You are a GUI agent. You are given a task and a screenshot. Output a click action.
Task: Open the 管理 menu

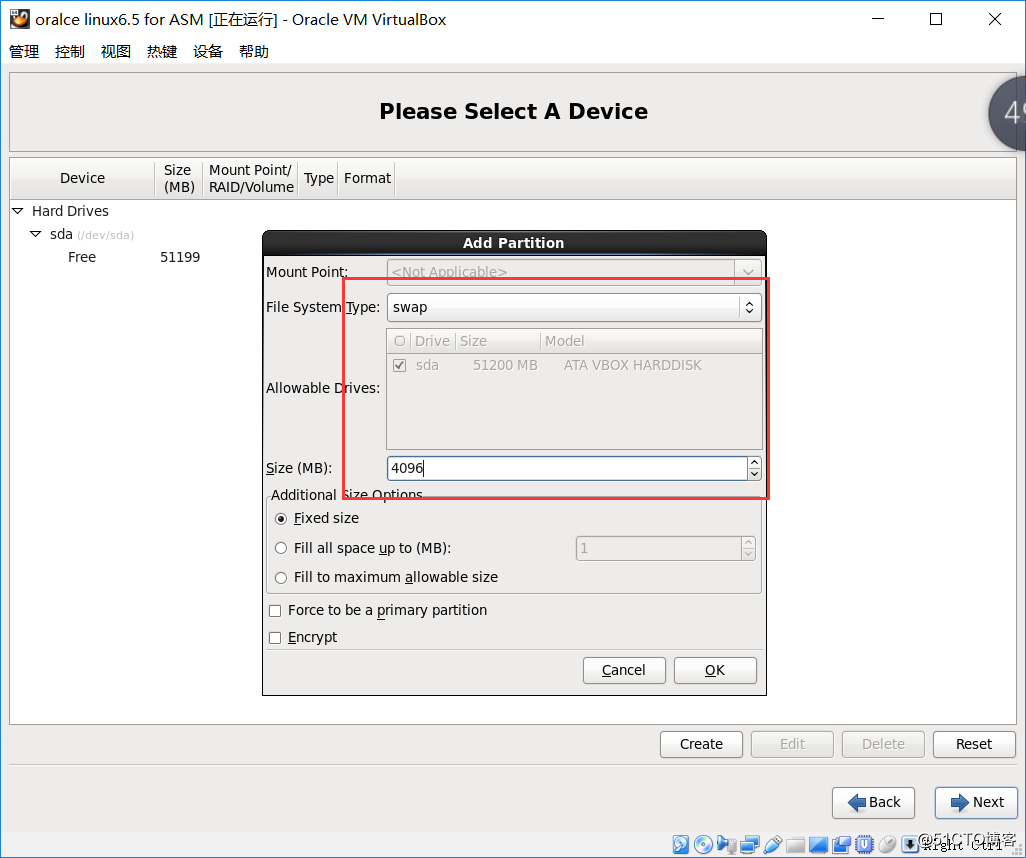coord(24,52)
